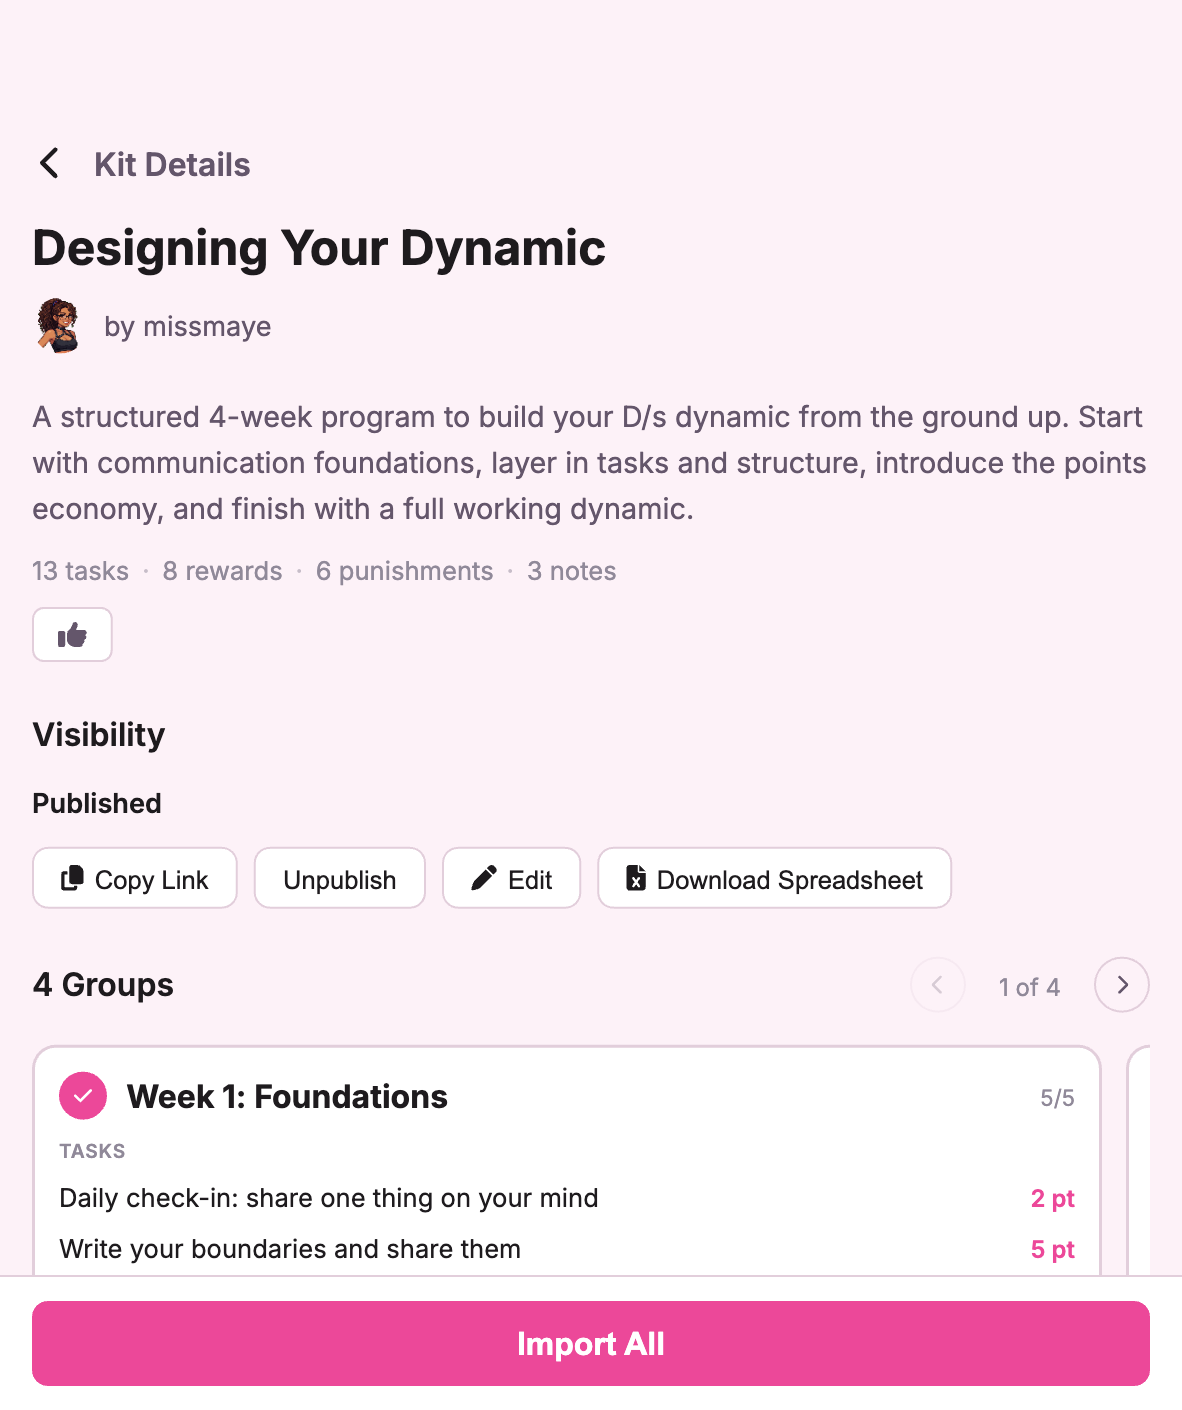The width and height of the screenshot is (1182, 1410).
Task: Unpublish the Designing Your Dynamic kit
Action: 339,878
